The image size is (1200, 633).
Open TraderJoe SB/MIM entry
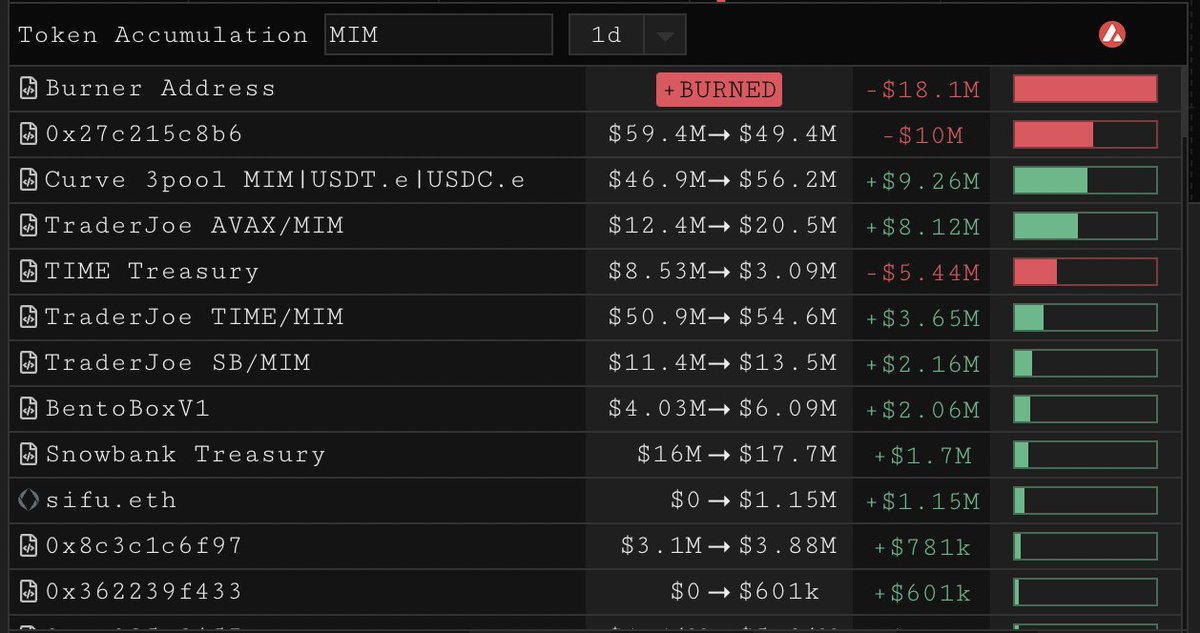178,363
